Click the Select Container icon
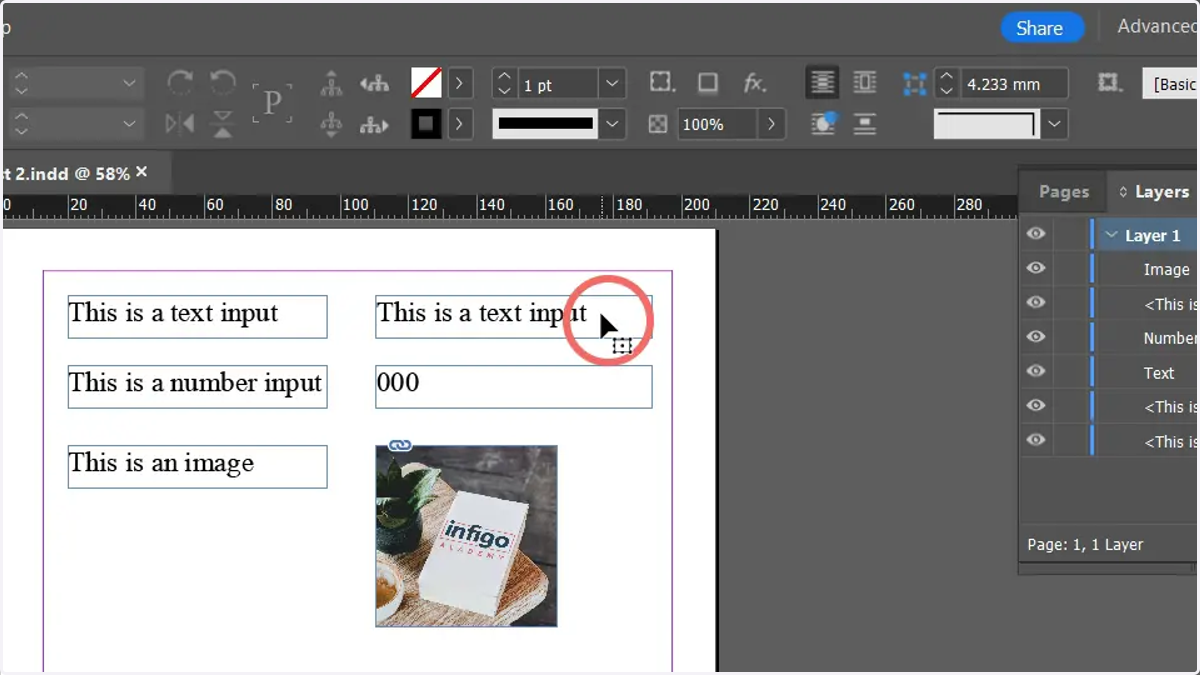This screenshot has height=675, width=1200. (331, 84)
